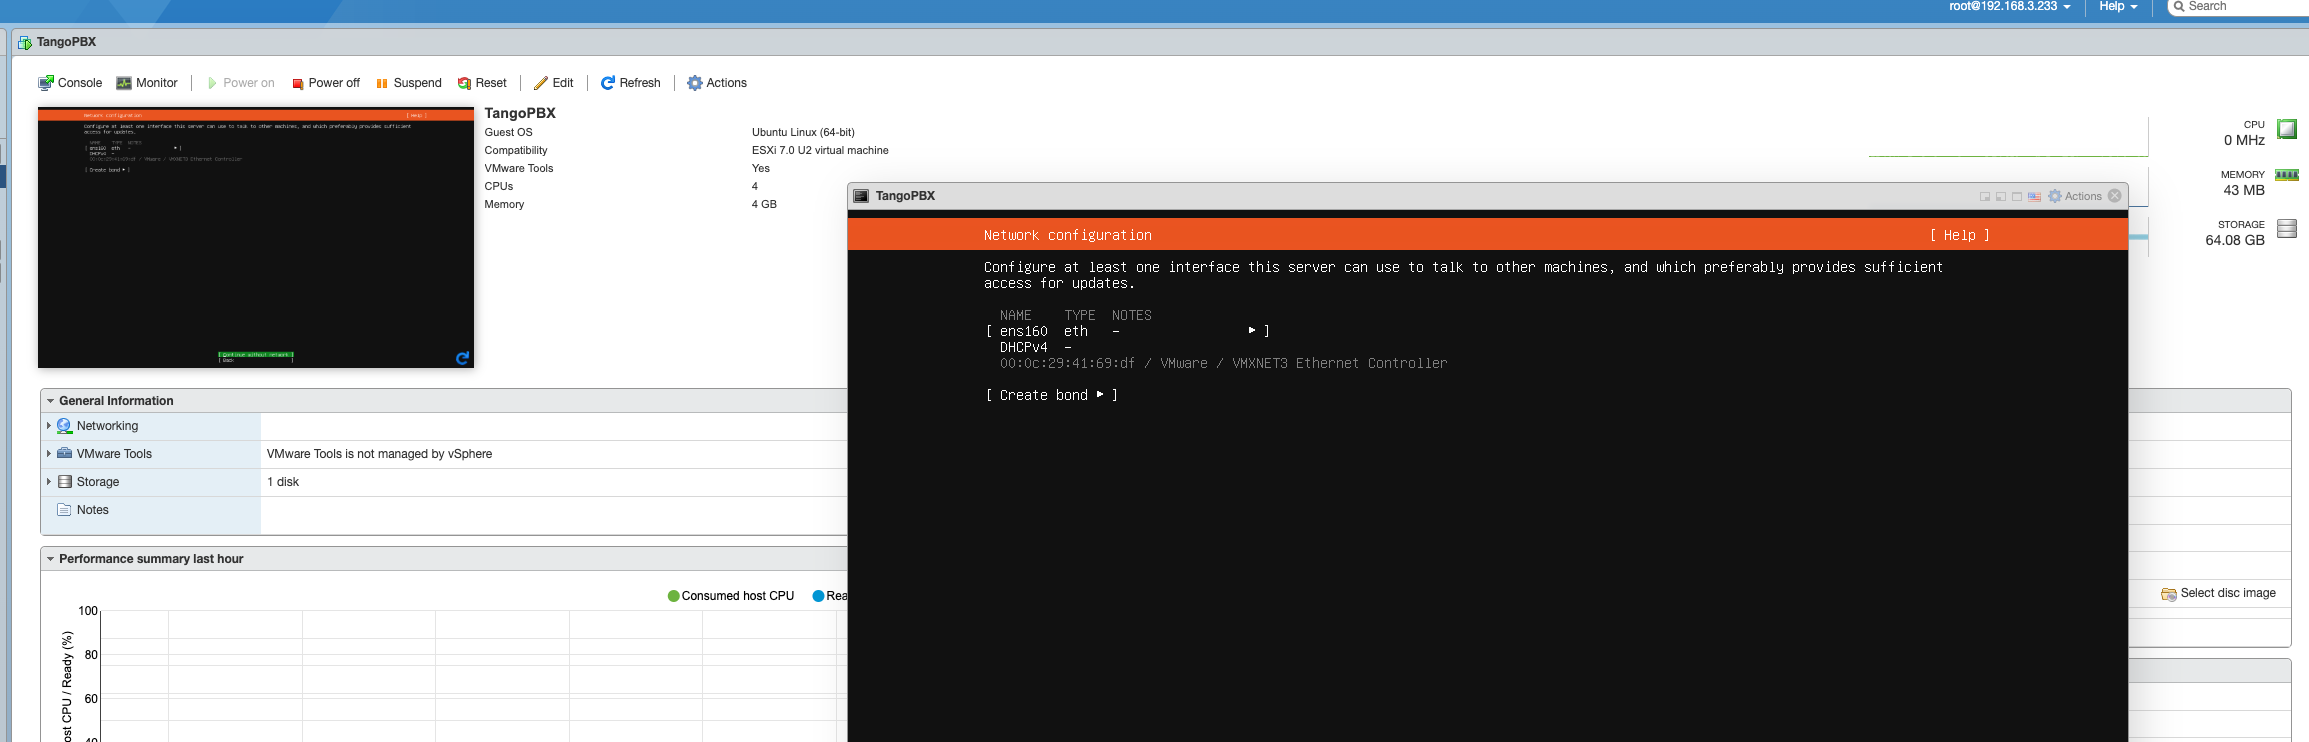Image resolution: width=2309 pixels, height=742 pixels.
Task: Open the Help menu in the top bar
Action: tap(2119, 7)
